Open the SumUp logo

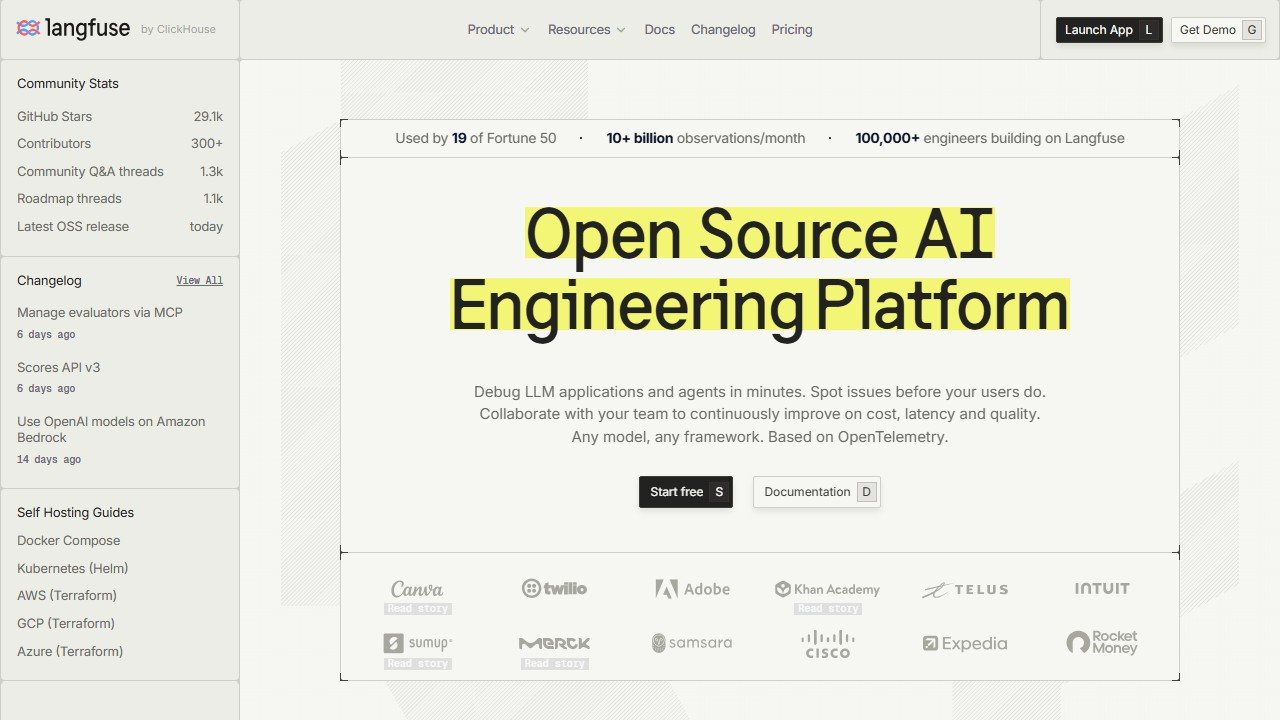pos(417,643)
